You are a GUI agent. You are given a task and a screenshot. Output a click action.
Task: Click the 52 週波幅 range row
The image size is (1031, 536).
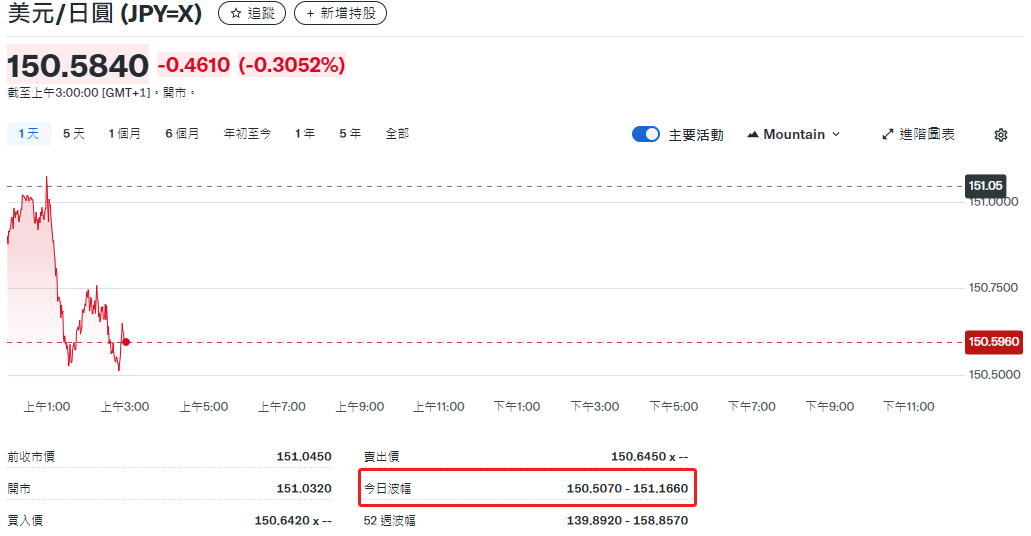pyautogui.click(x=526, y=520)
